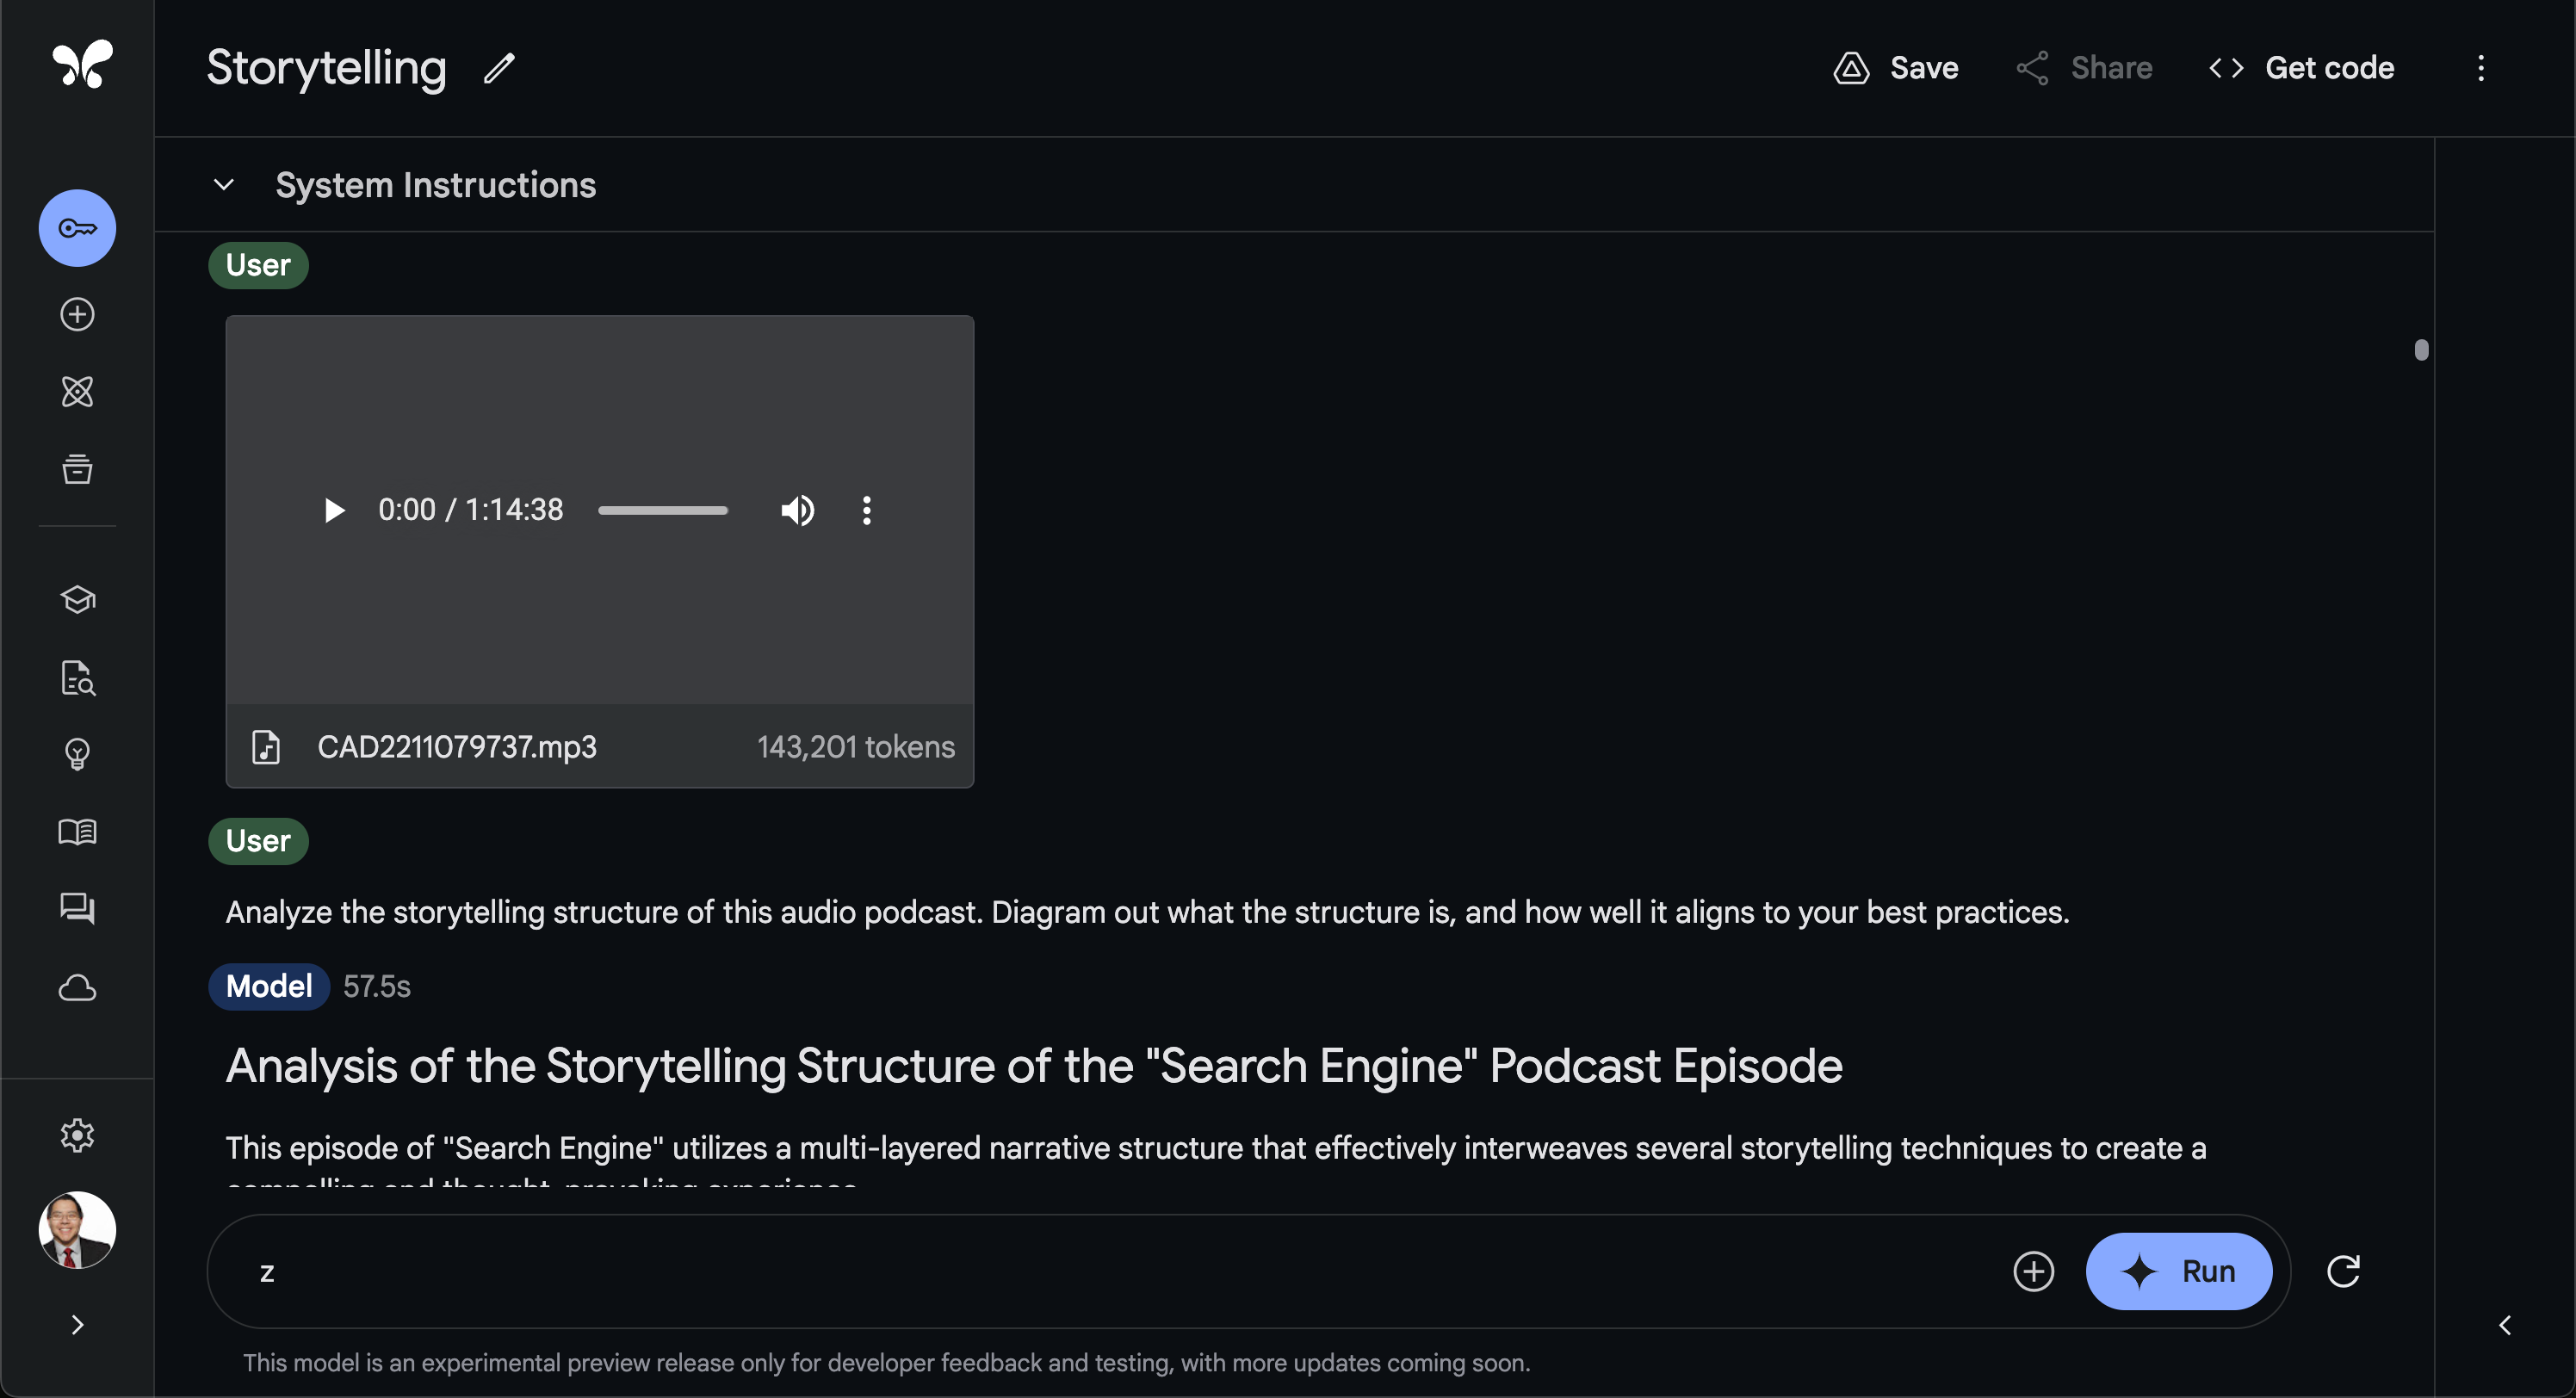This screenshot has height=1398, width=2576.
Task: Click the graduation cap icon
Action: click(77, 599)
